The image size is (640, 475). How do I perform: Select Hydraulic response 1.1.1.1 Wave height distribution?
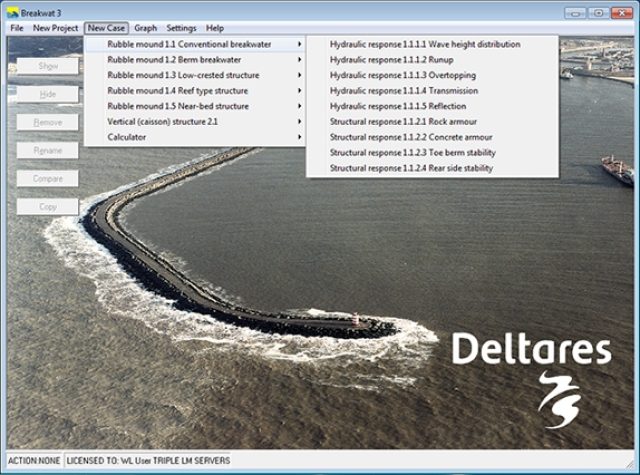coord(425,45)
